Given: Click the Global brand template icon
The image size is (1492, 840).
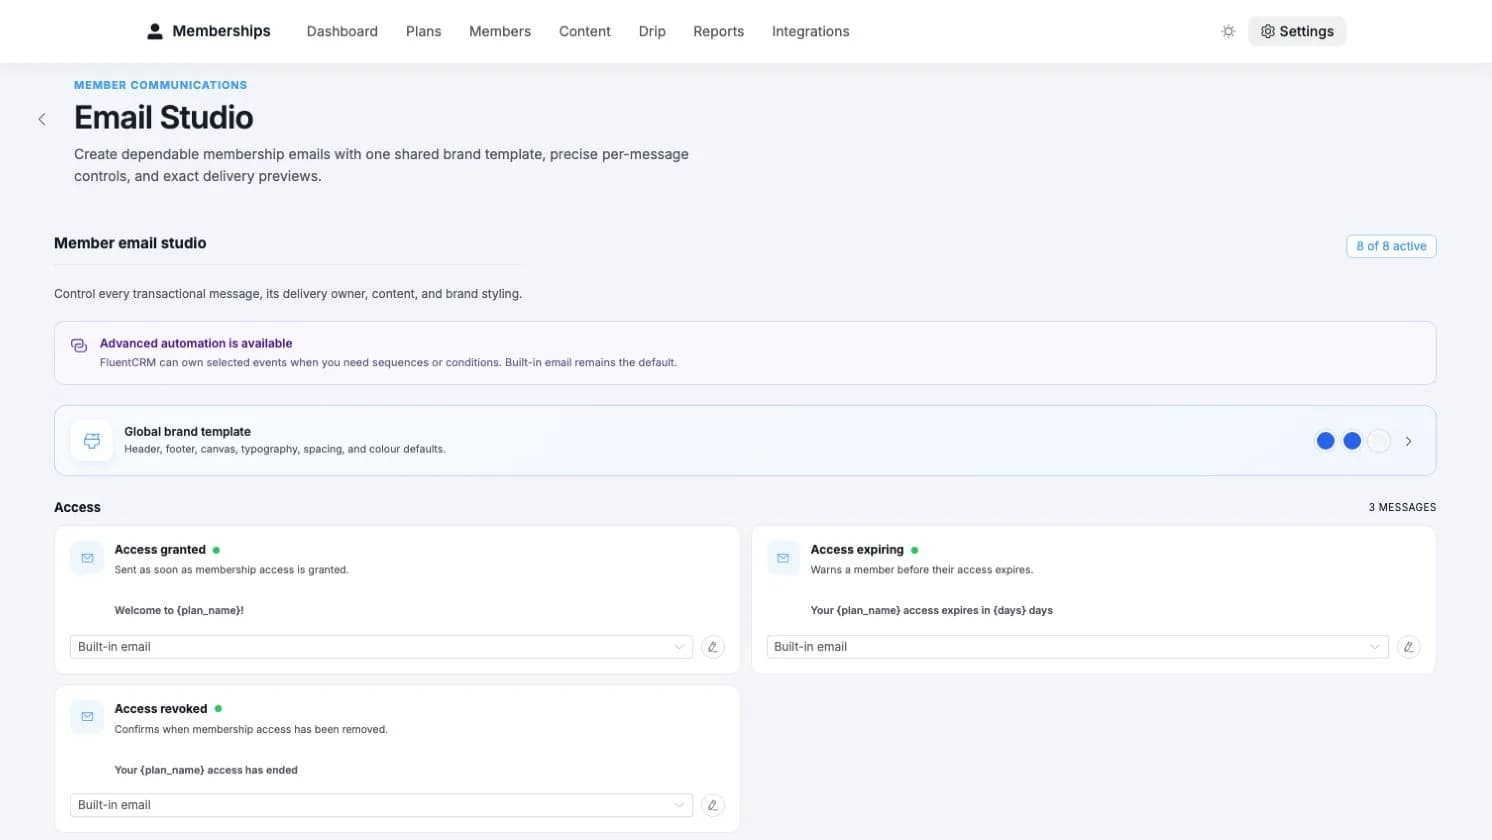Looking at the screenshot, I should pos(92,440).
